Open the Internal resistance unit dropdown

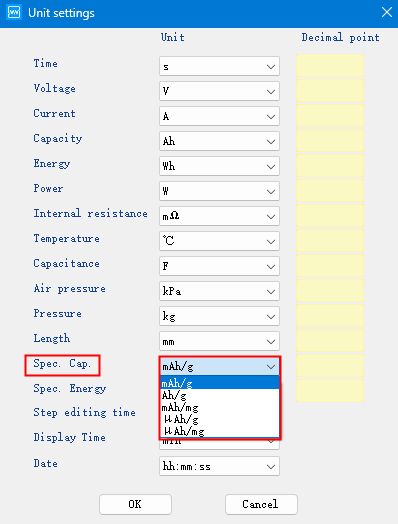tap(219, 216)
